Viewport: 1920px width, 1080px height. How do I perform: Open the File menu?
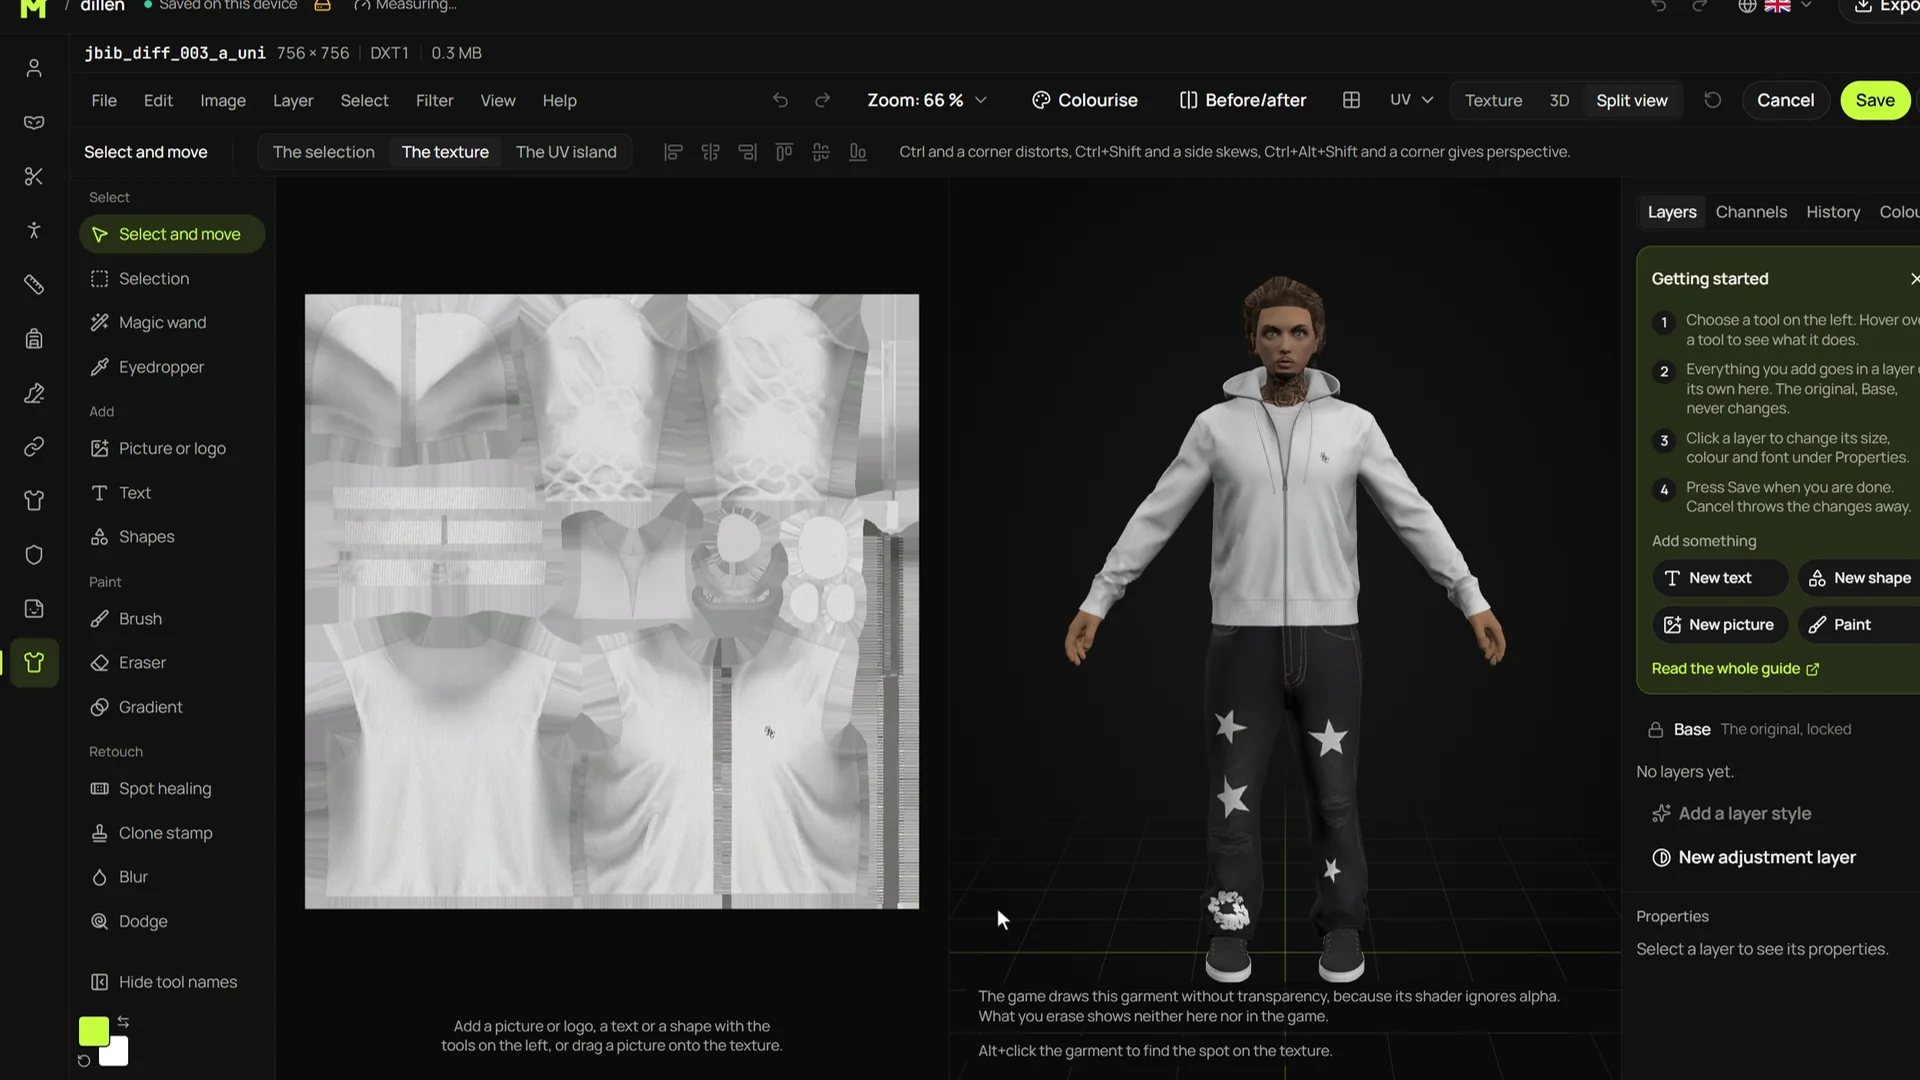click(104, 100)
